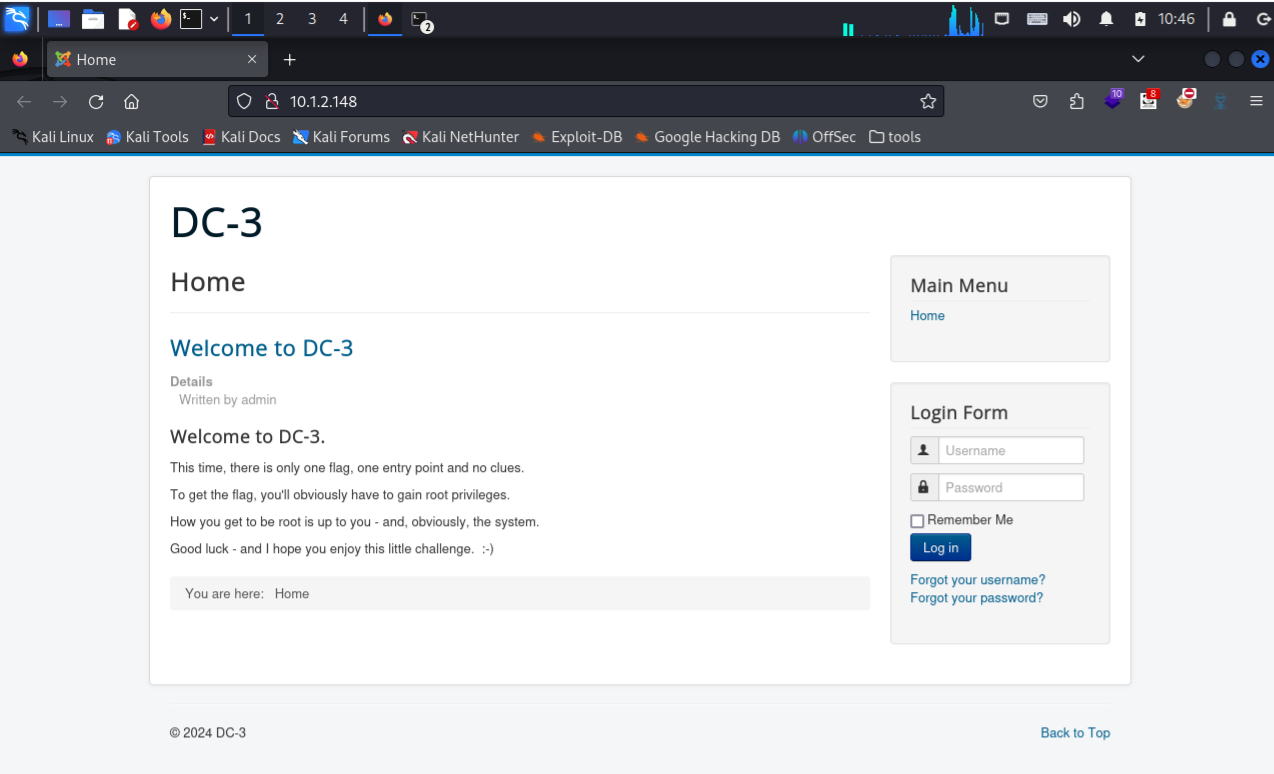Click the Log in button
The height and width of the screenshot is (774, 1274).
pyautogui.click(x=940, y=547)
